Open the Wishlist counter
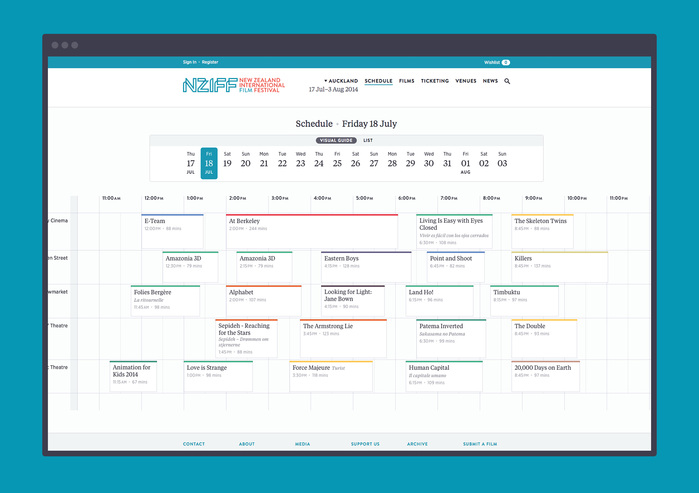Image resolution: width=699 pixels, height=493 pixels. coord(497,62)
